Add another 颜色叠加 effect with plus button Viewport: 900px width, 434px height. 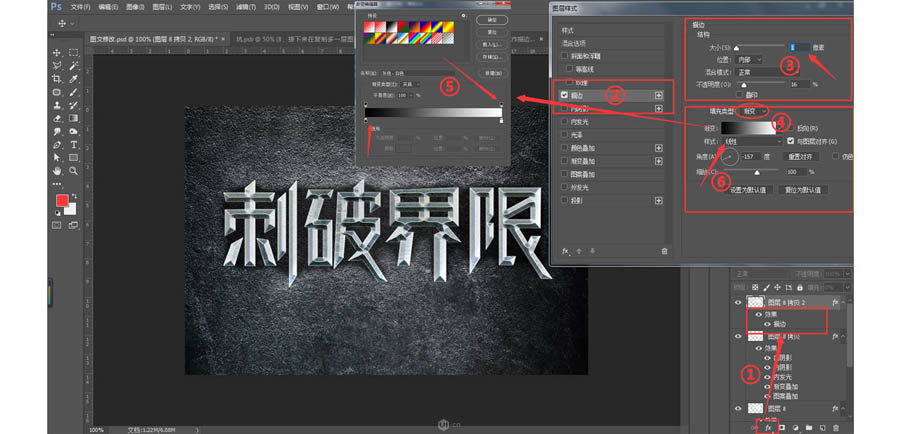(x=658, y=148)
